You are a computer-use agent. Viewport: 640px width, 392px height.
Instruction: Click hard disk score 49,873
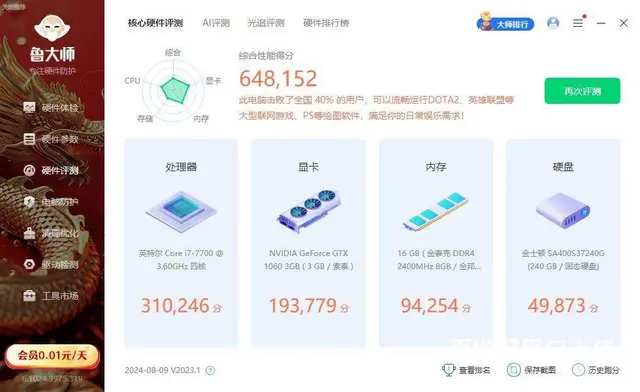tap(557, 305)
